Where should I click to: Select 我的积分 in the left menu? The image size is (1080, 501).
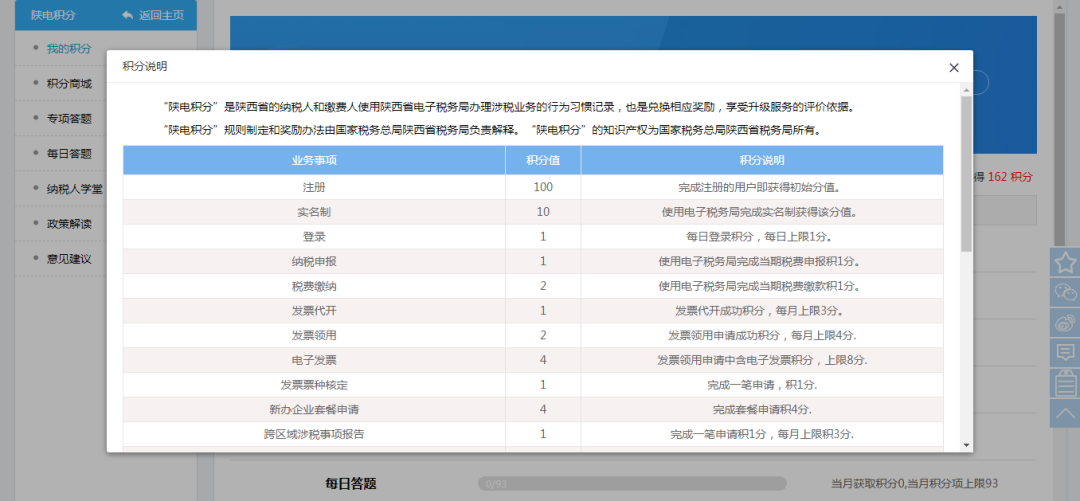(x=69, y=48)
